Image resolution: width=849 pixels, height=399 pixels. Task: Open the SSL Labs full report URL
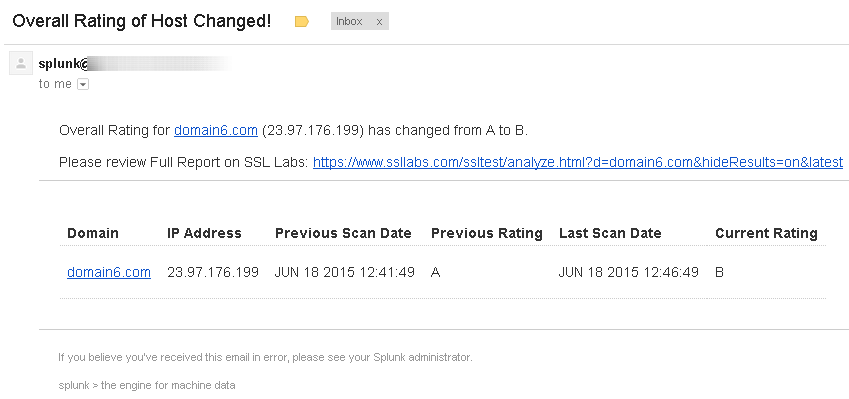click(578, 162)
